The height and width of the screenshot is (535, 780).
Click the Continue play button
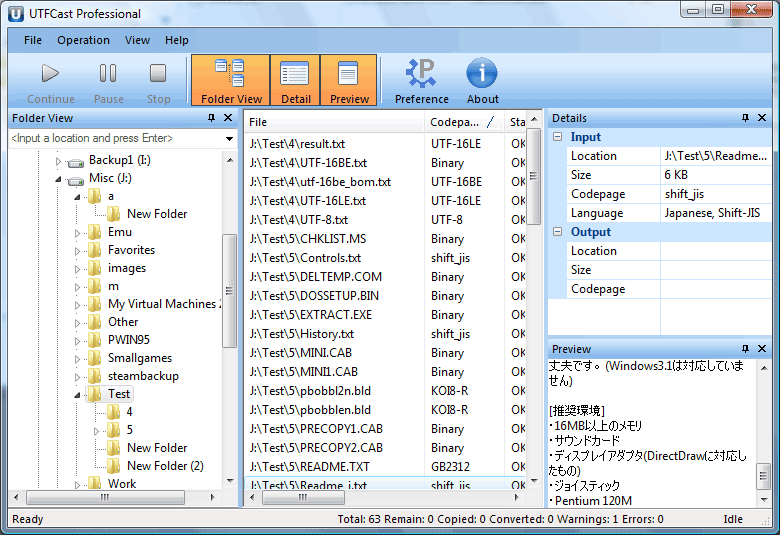[50, 81]
